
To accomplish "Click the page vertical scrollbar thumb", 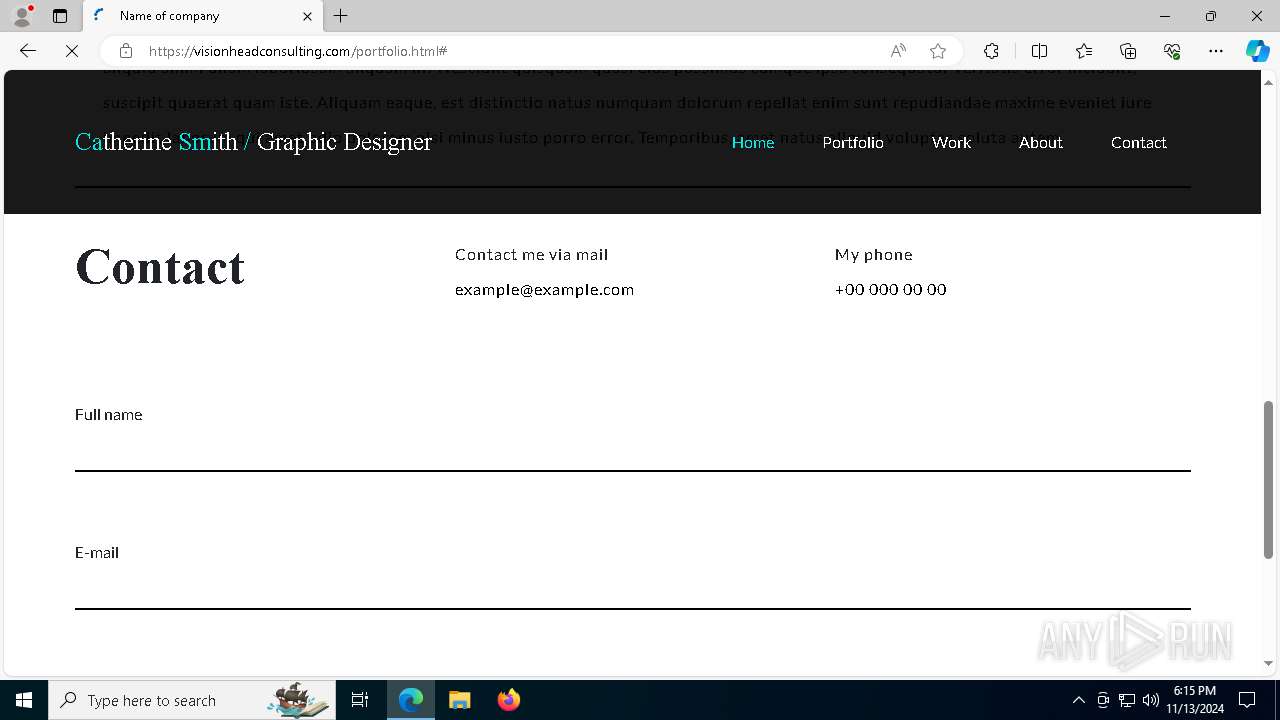I will click(x=1268, y=480).
